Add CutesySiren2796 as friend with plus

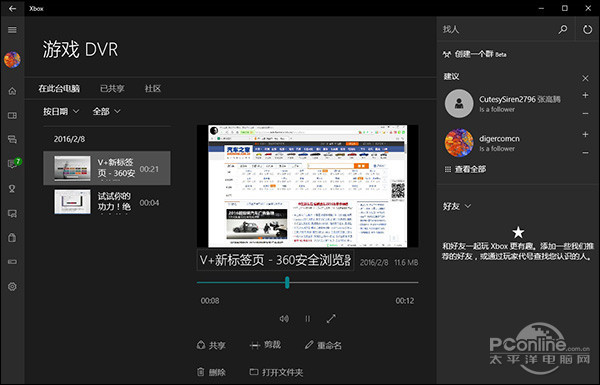[x=585, y=95]
